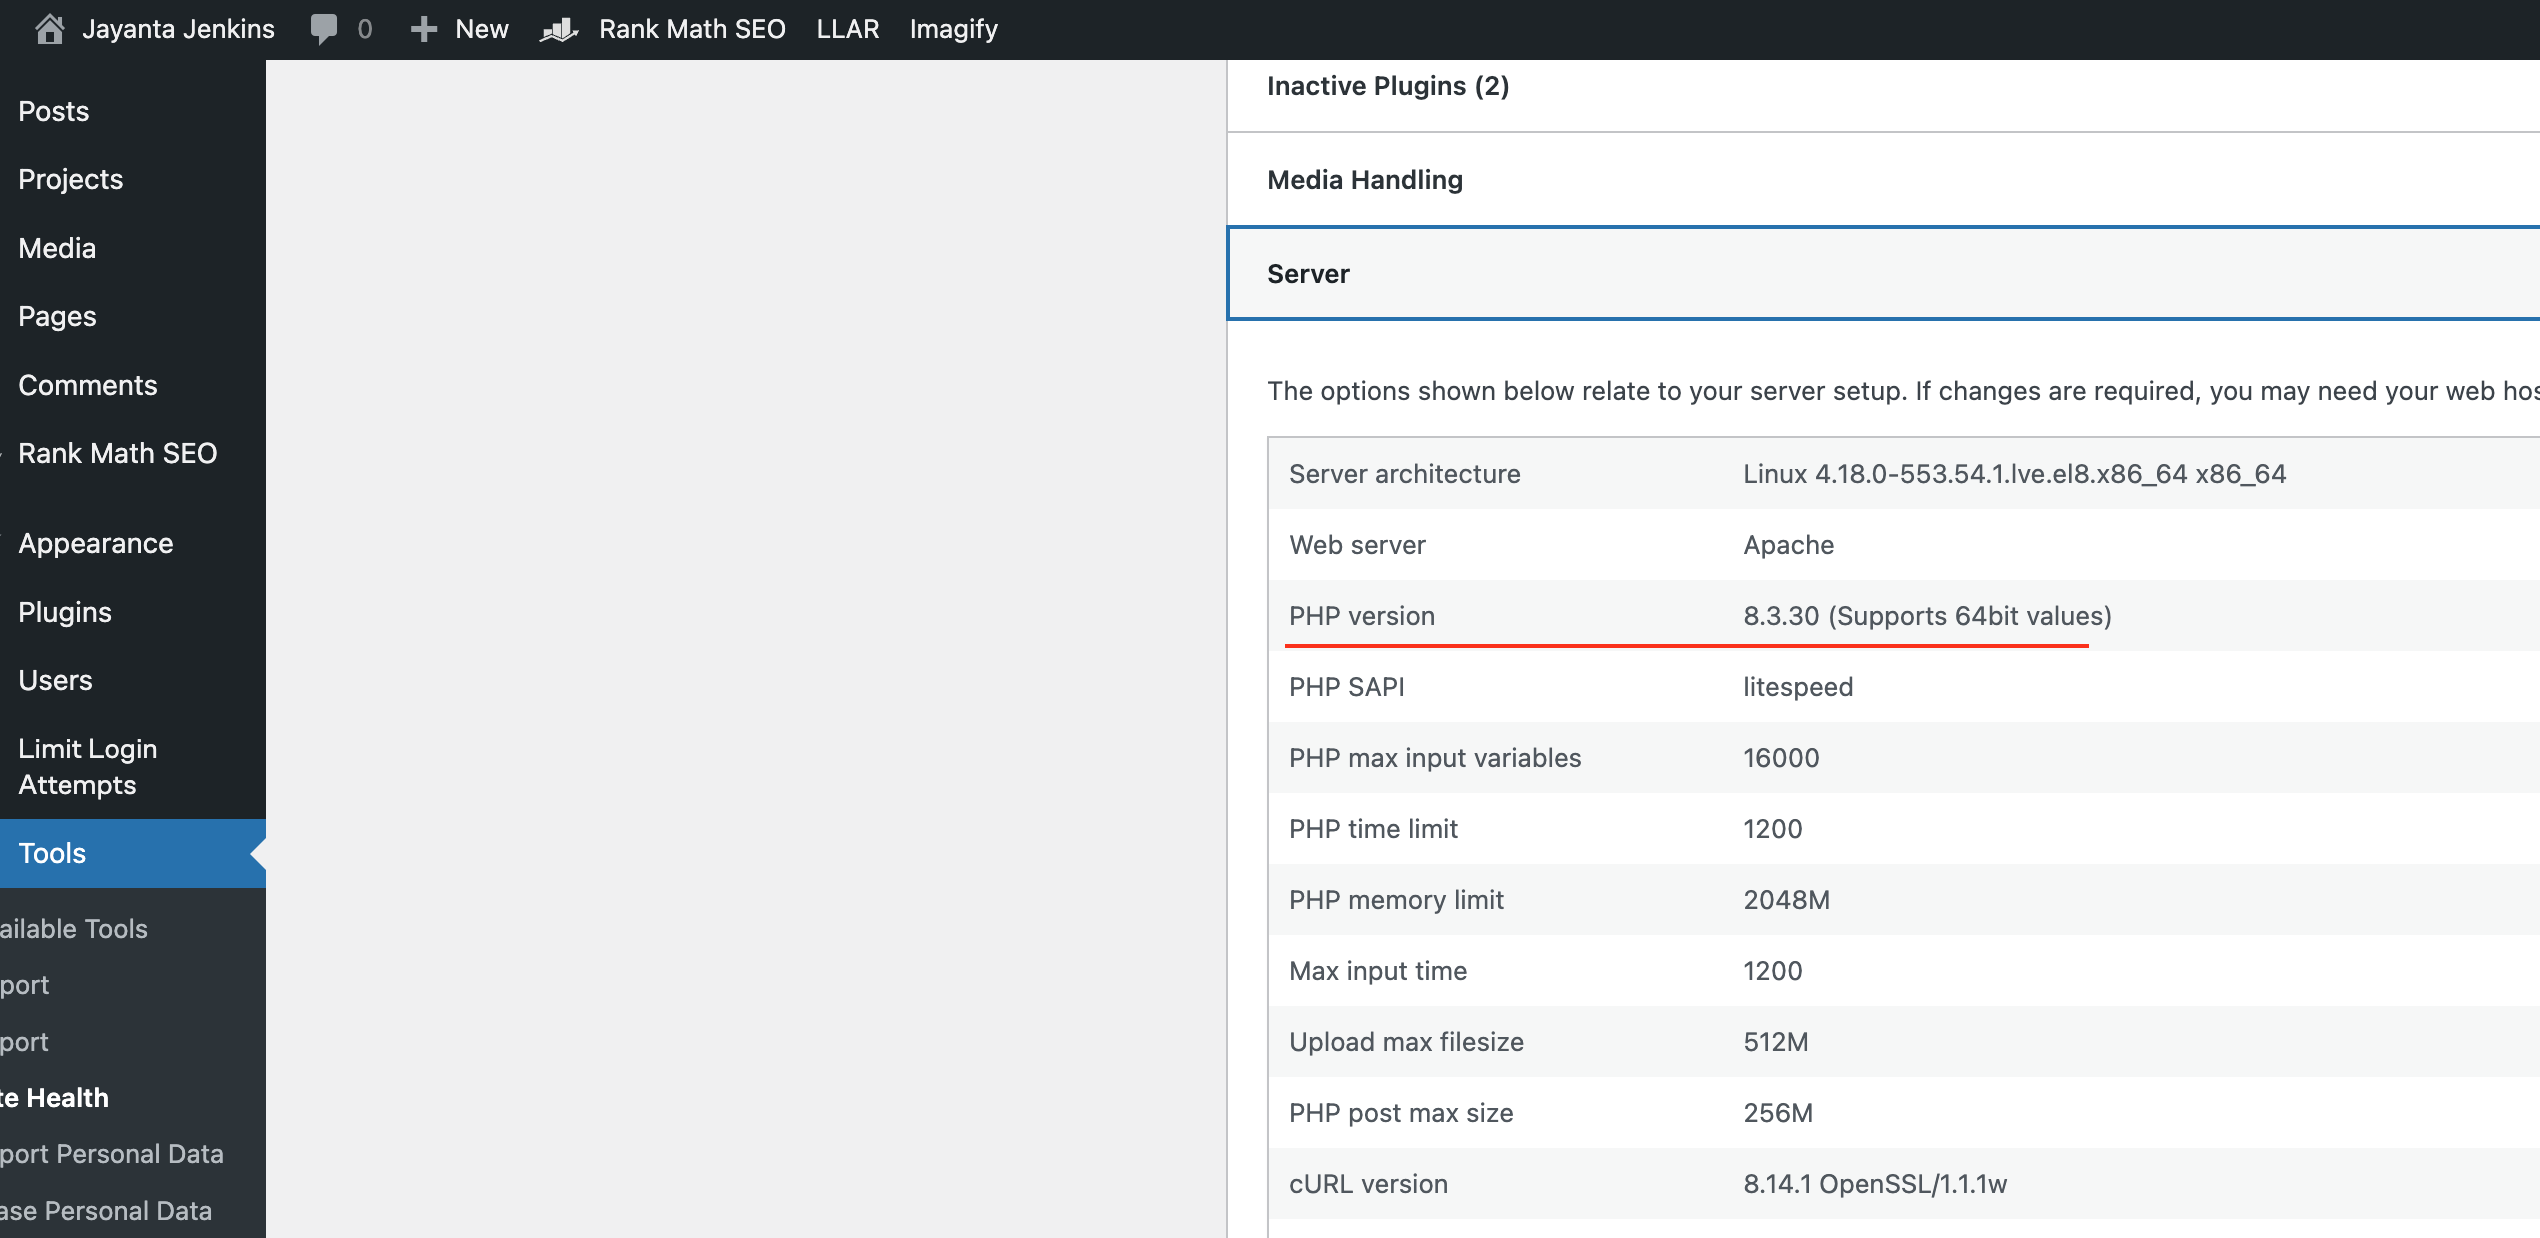Click the Rank Math SEO chart icon
Screen dimensions: 2540x1238
click(x=560, y=29)
